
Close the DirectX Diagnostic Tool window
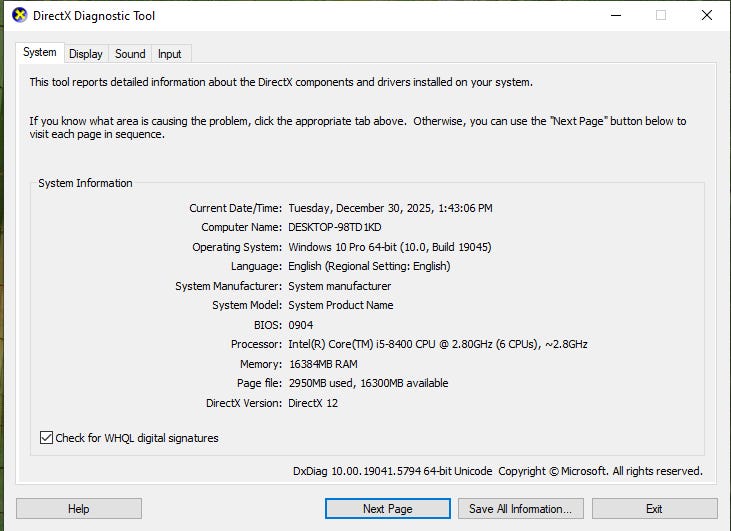tap(707, 15)
